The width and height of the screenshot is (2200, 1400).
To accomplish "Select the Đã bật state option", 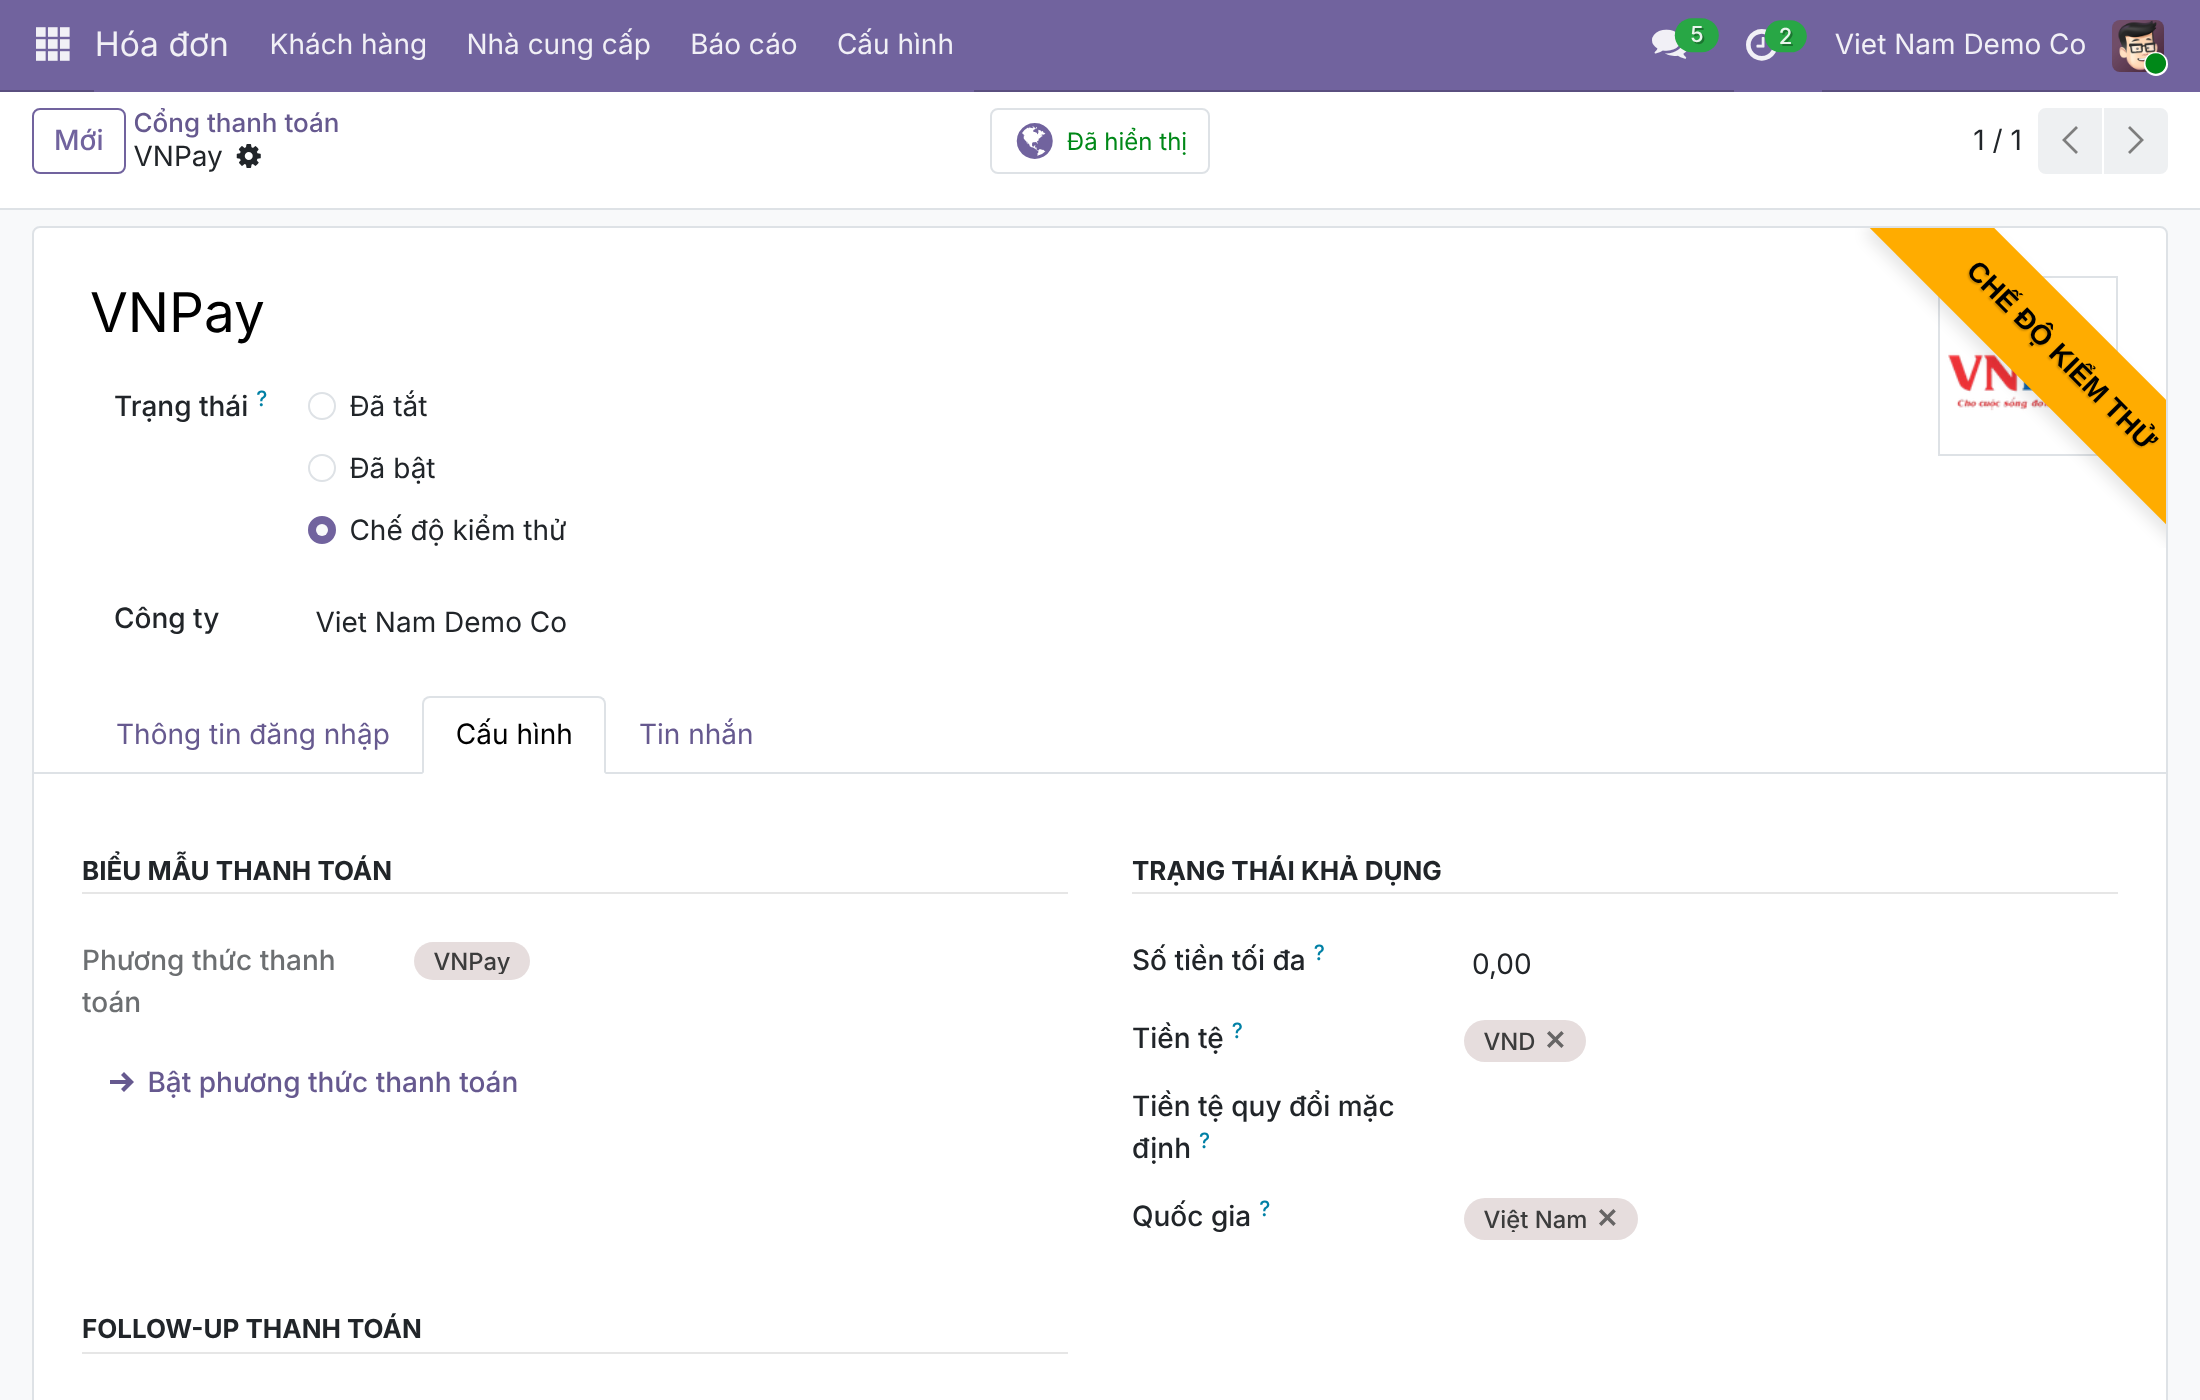I will [x=321, y=468].
